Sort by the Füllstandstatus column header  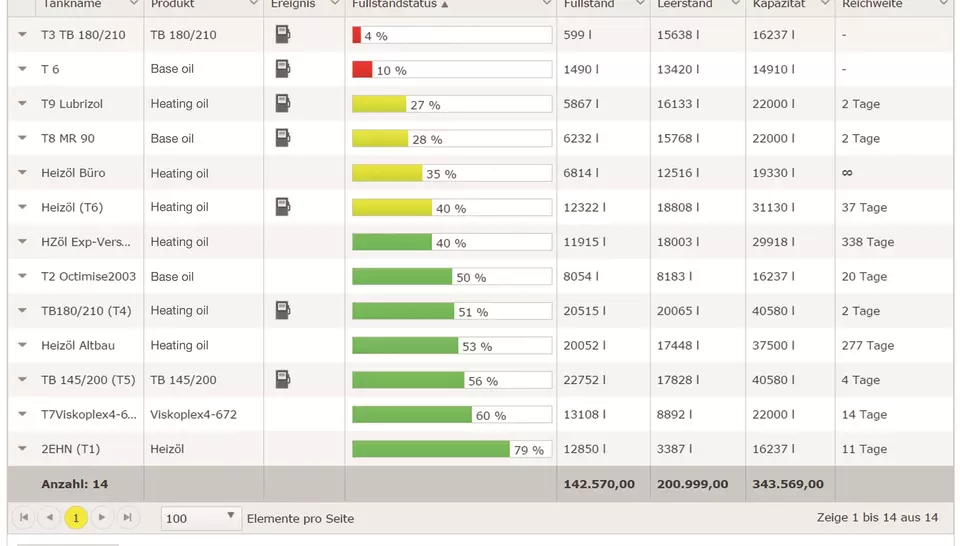tap(395, 4)
